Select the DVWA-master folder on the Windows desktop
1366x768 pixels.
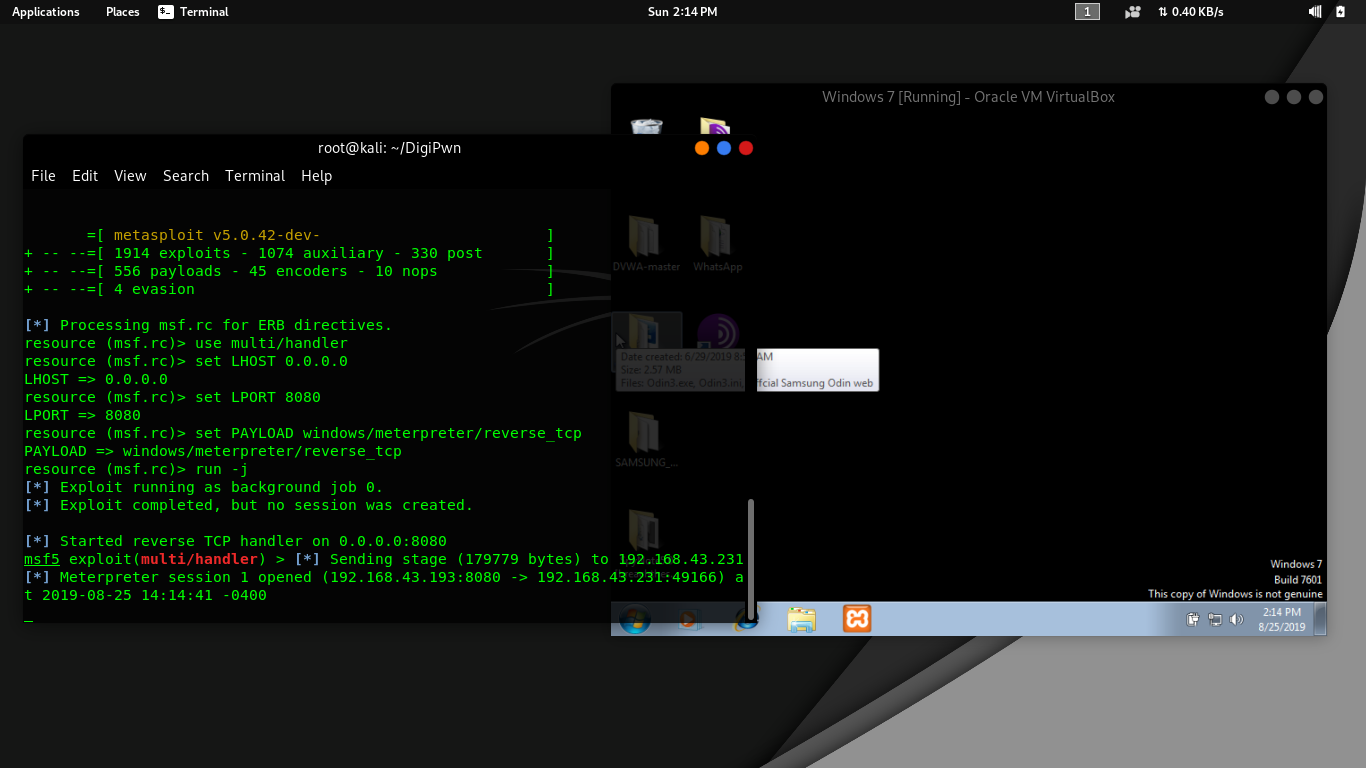646,244
